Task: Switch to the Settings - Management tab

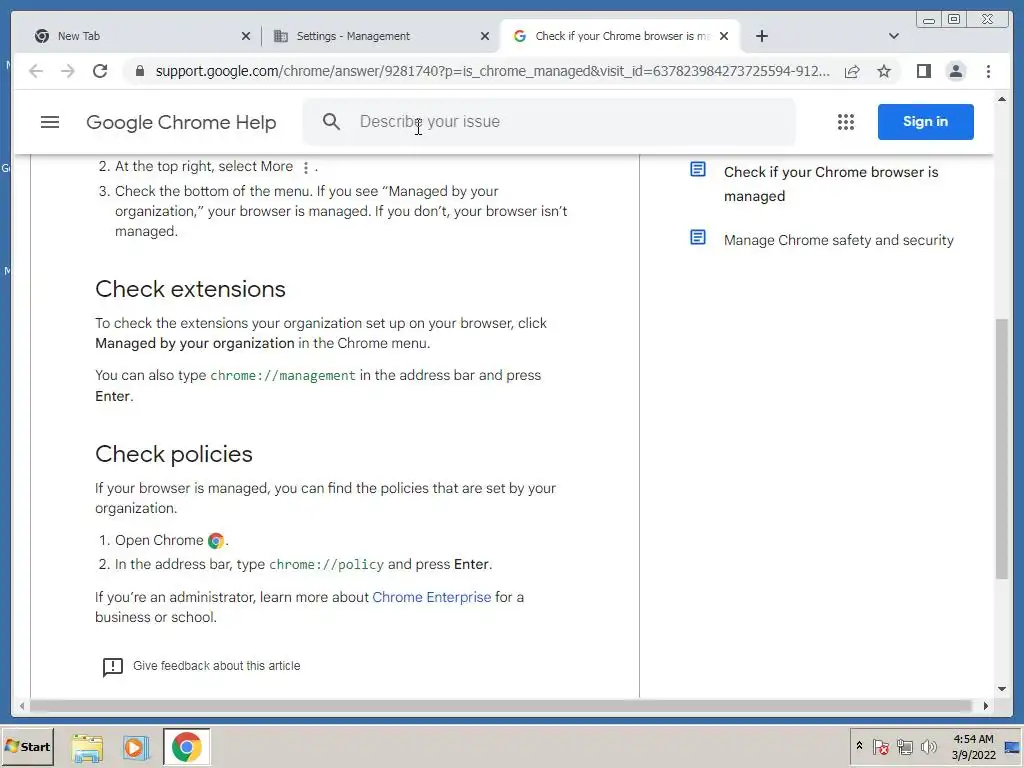Action: (381, 36)
